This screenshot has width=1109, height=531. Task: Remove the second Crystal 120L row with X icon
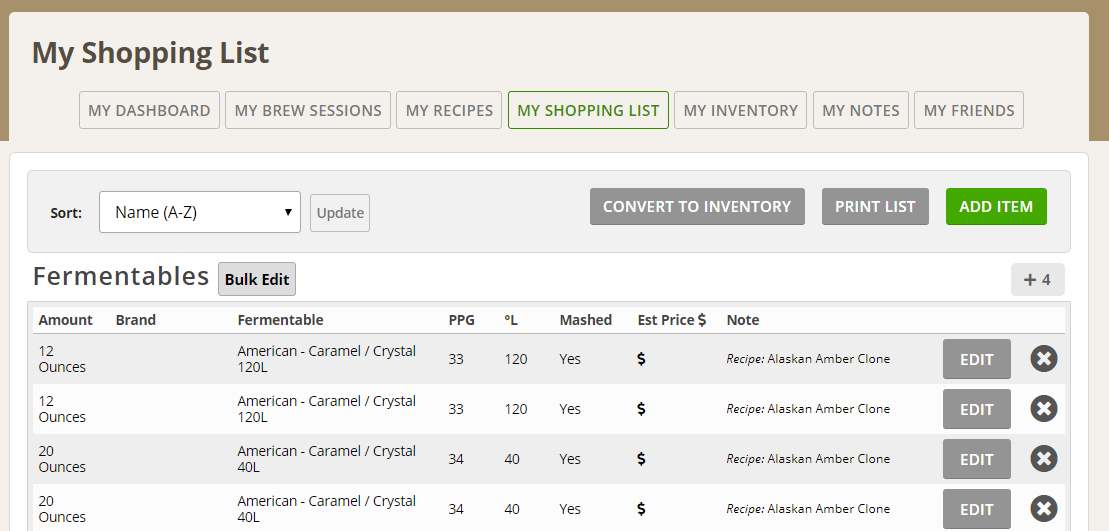pyautogui.click(x=1043, y=409)
